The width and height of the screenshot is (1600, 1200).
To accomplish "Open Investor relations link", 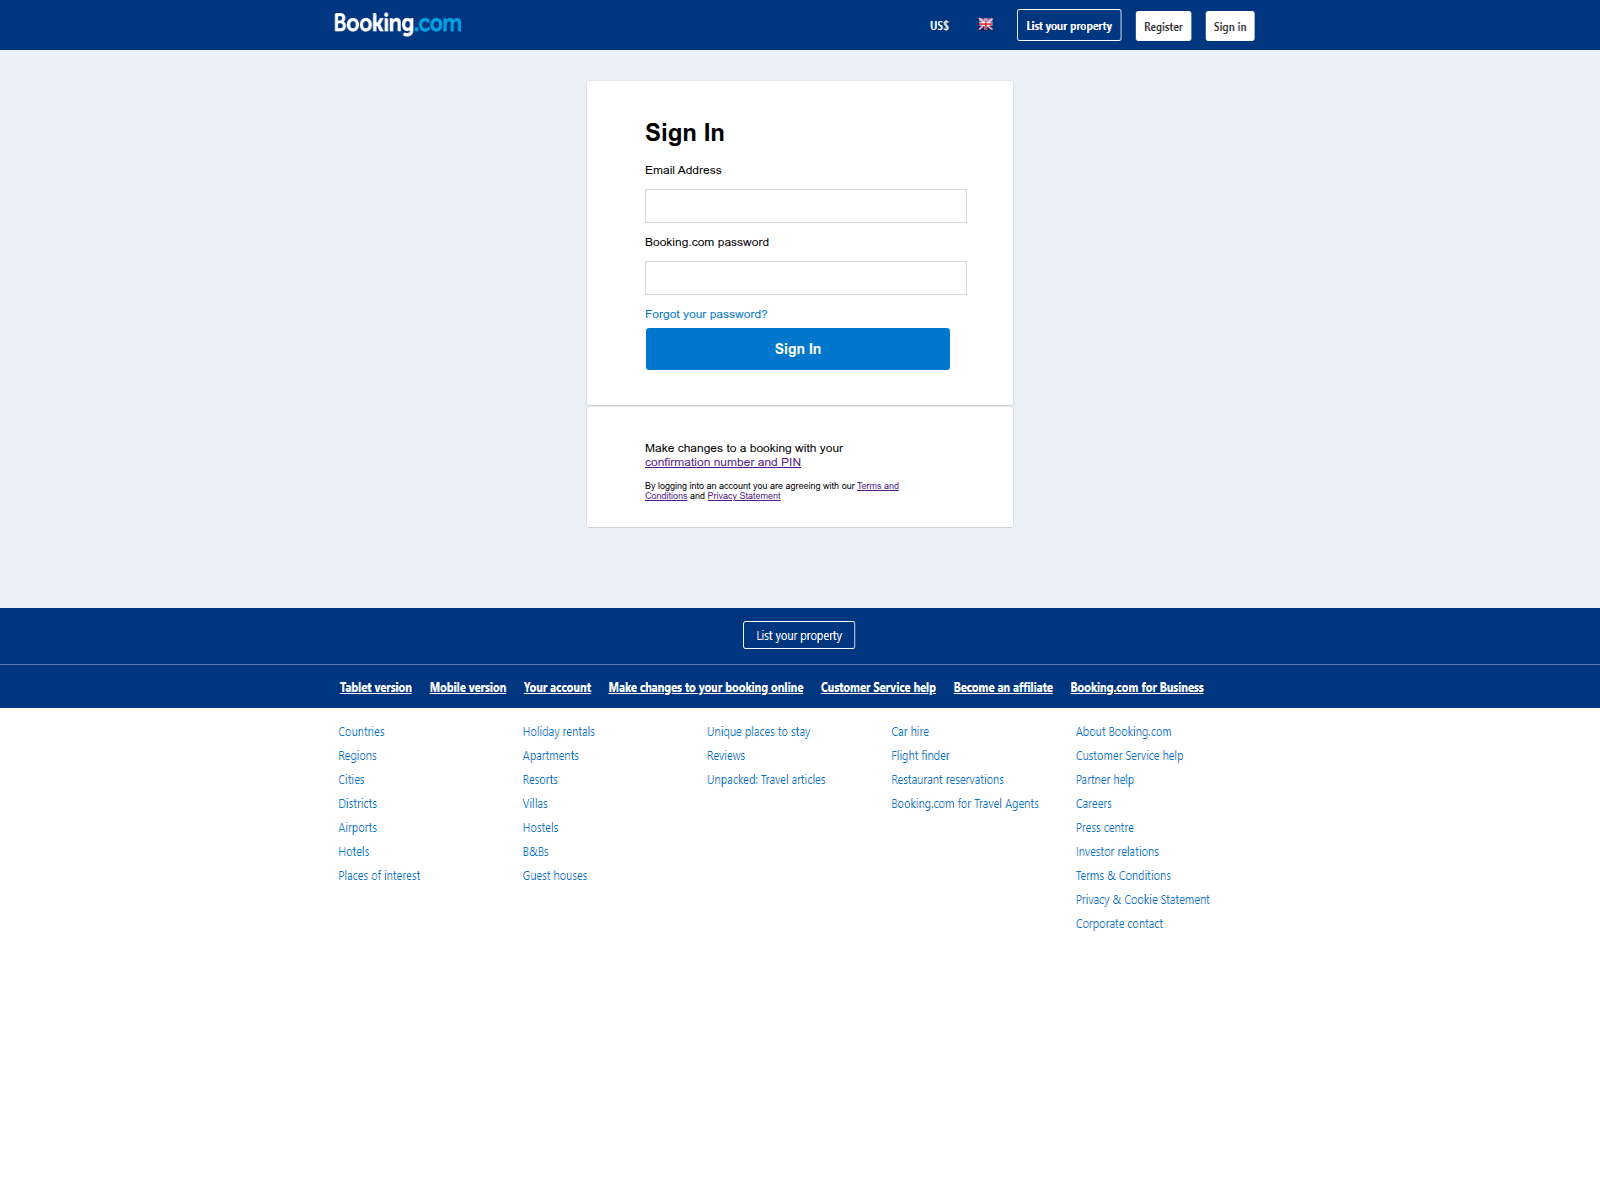I will coord(1117,852).
